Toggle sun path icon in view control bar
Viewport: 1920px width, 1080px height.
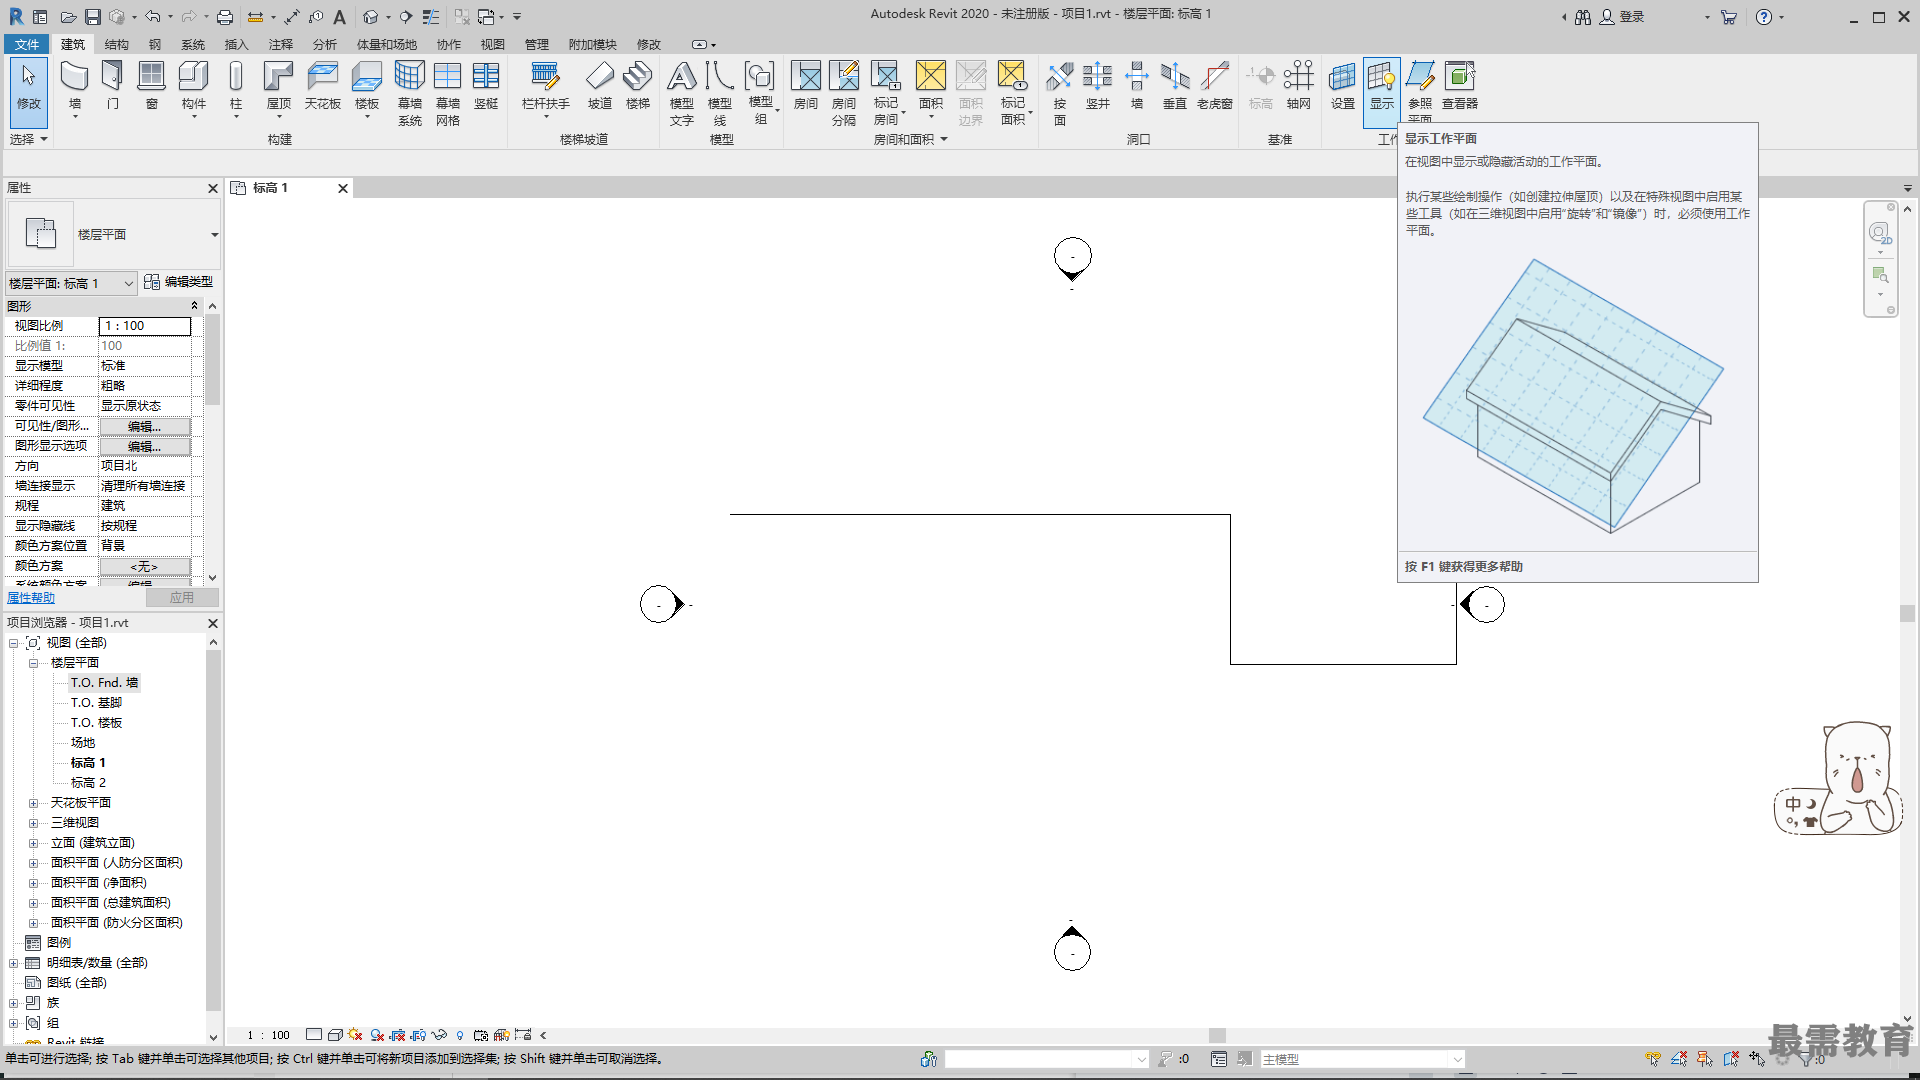click(355, 1035)
